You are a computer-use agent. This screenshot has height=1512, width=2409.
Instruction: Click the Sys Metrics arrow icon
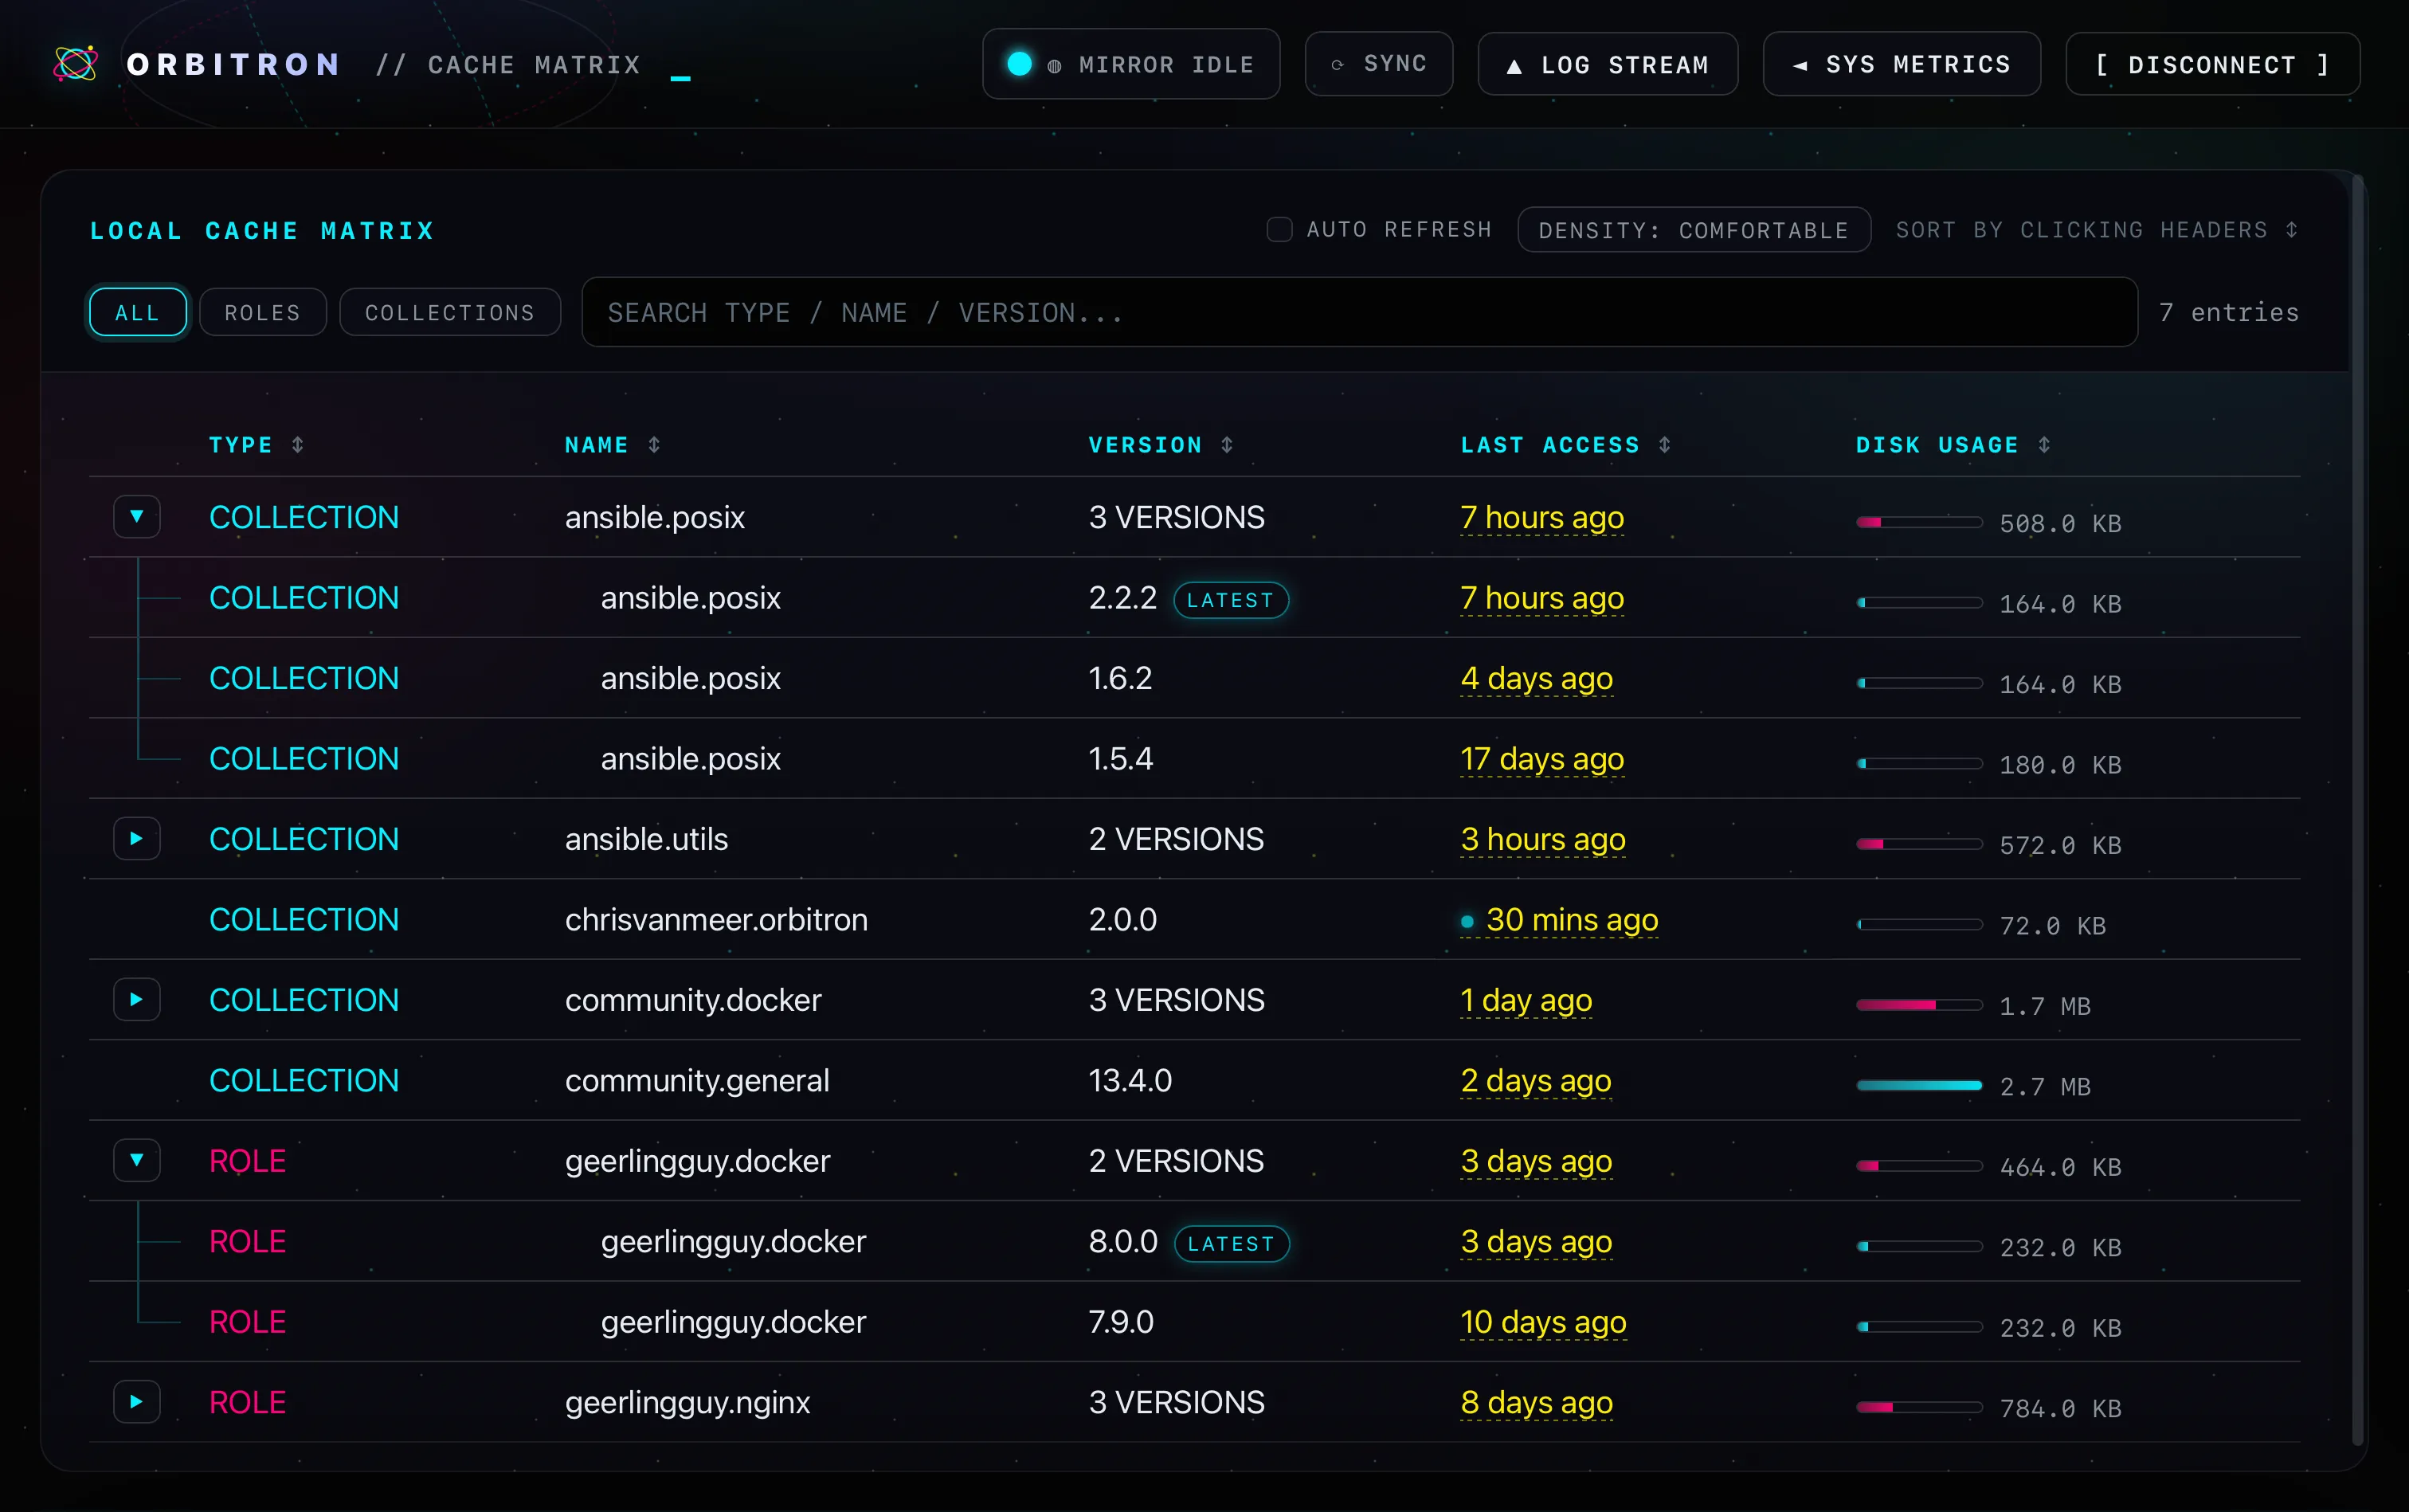click(1800, 66)
